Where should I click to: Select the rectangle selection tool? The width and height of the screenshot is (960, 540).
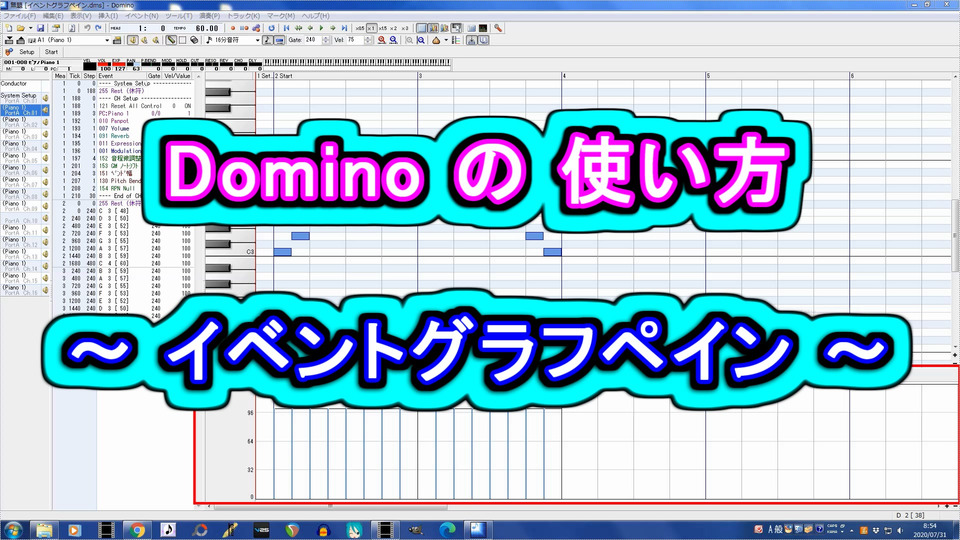(x=182, y=40)
